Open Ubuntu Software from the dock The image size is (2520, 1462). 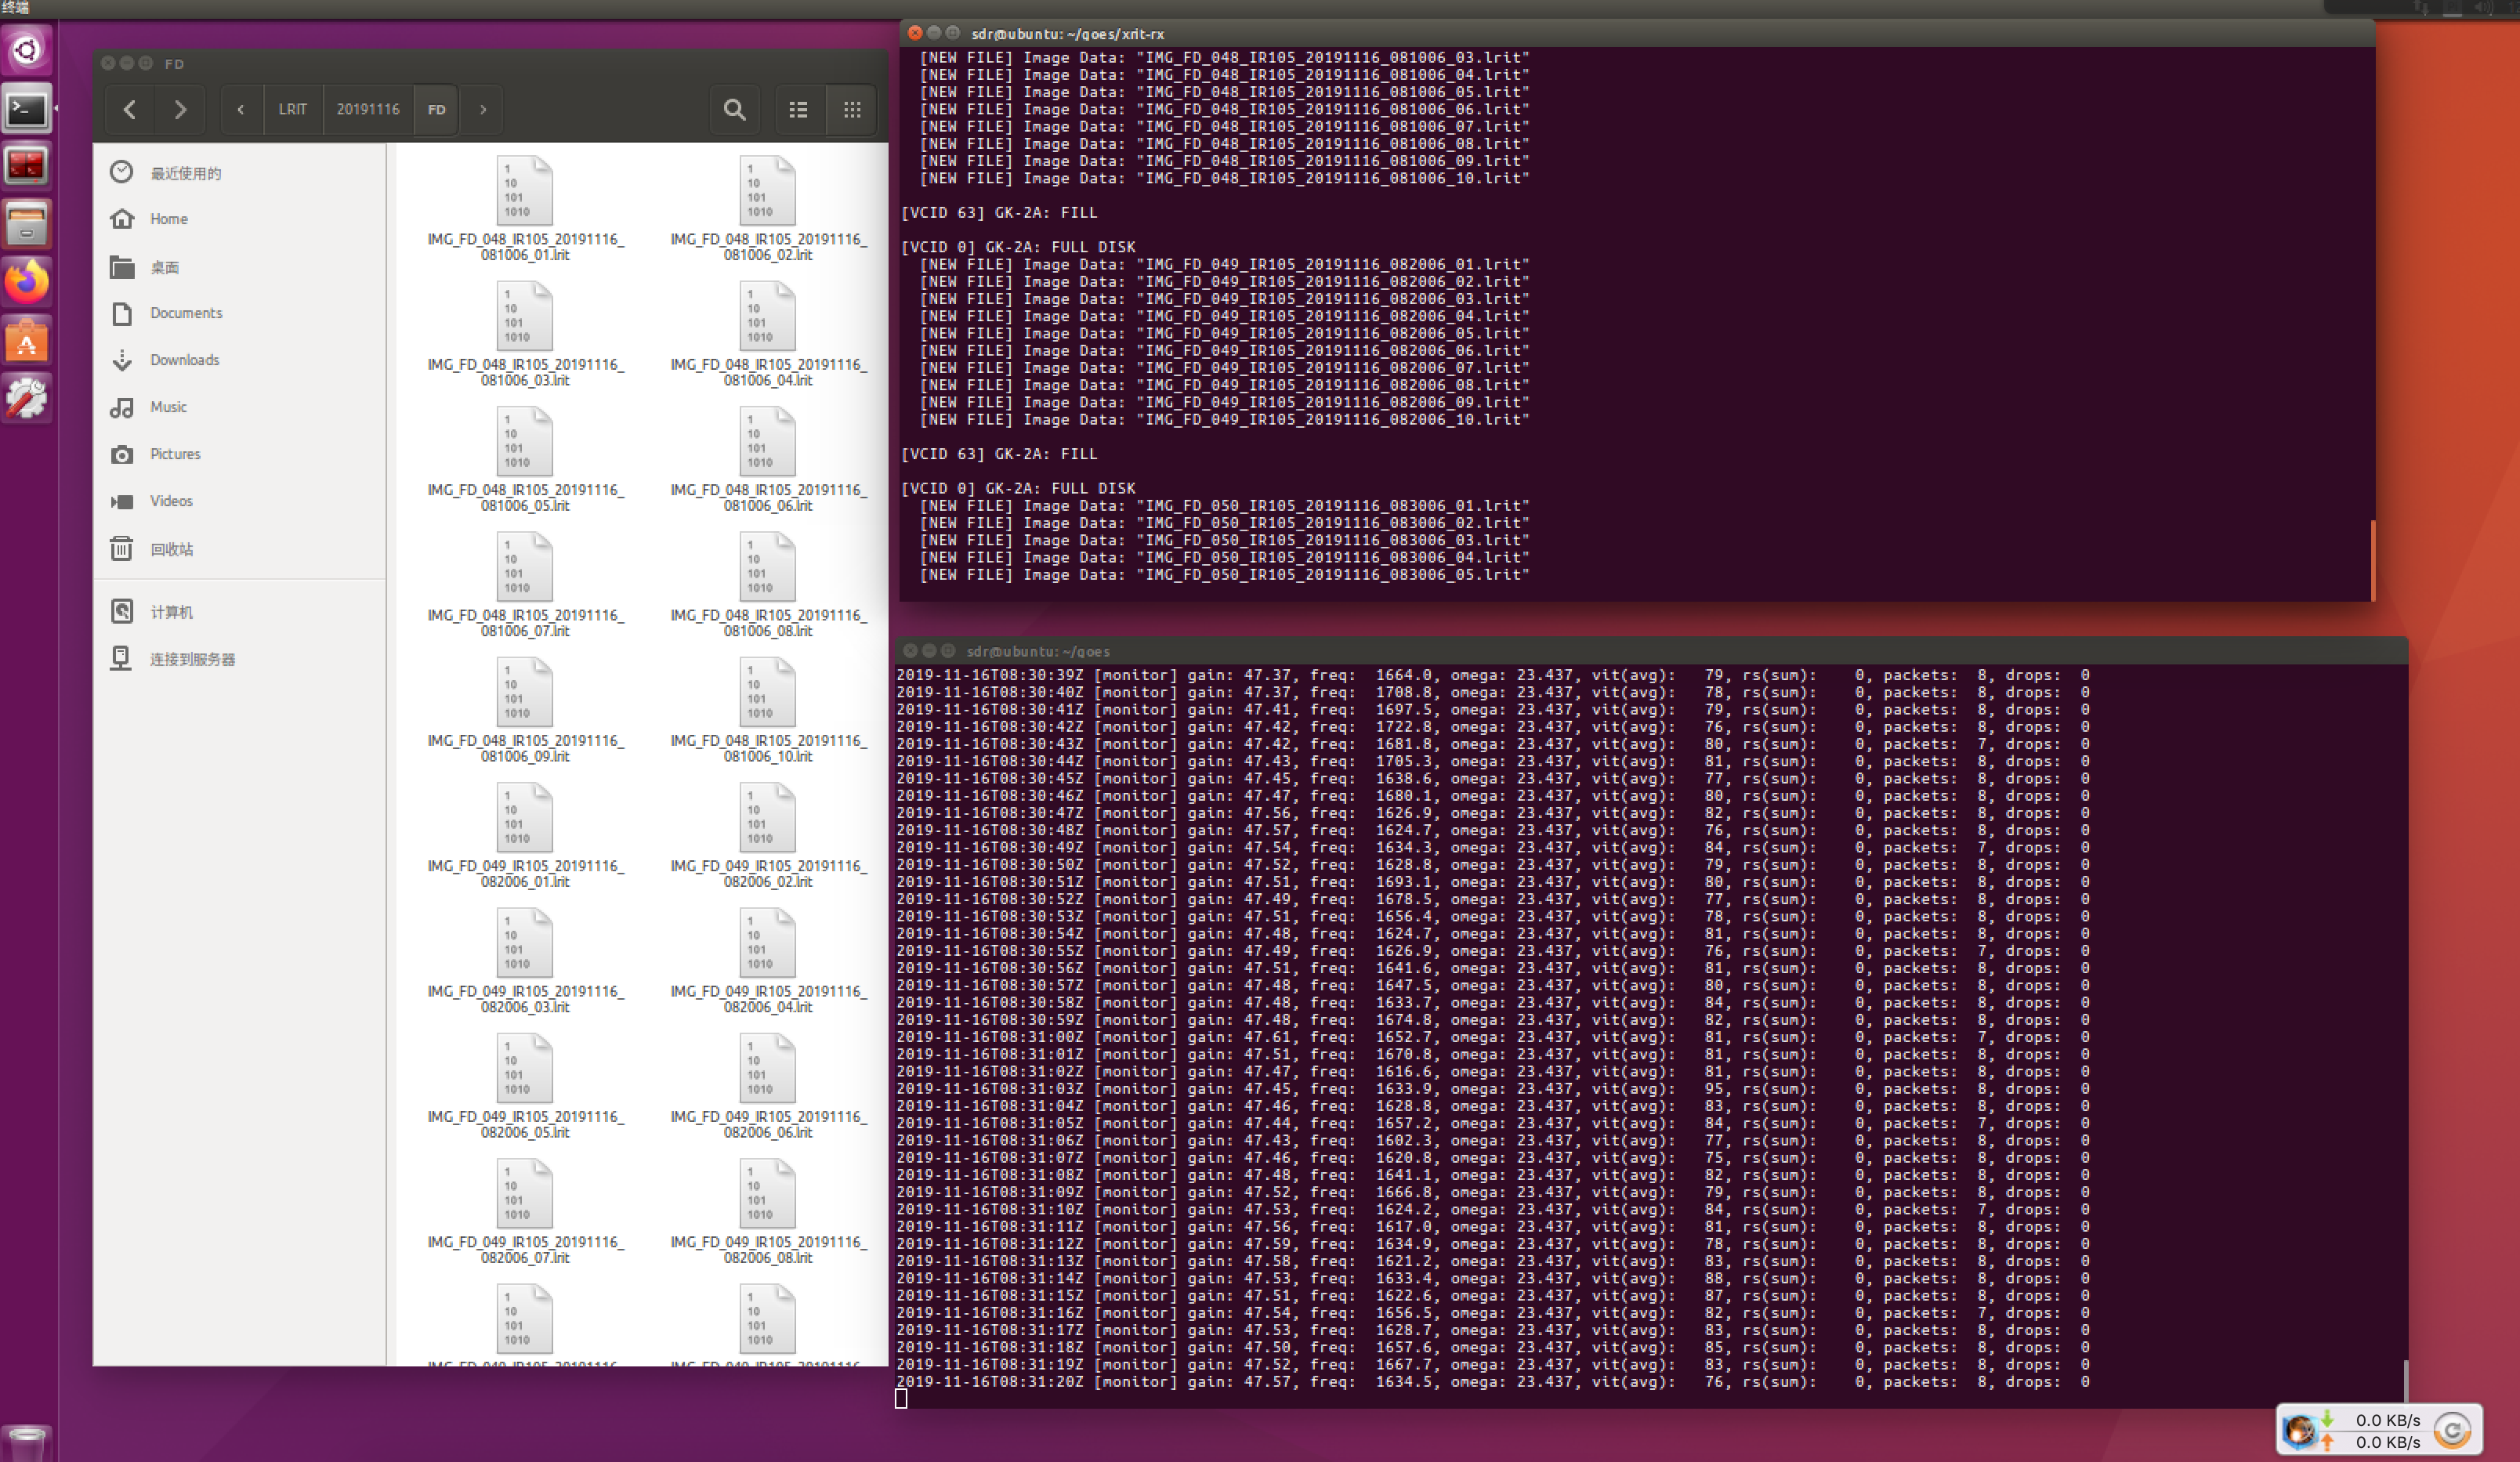pos(27,341)
